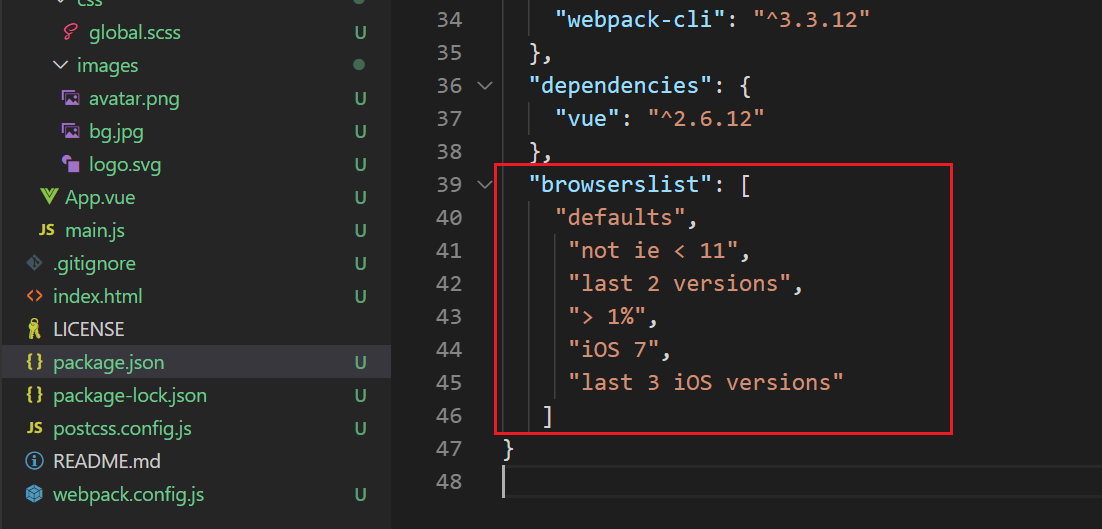
Task: Click the modified dot indicator for images folder
Action: coord(360,65)
